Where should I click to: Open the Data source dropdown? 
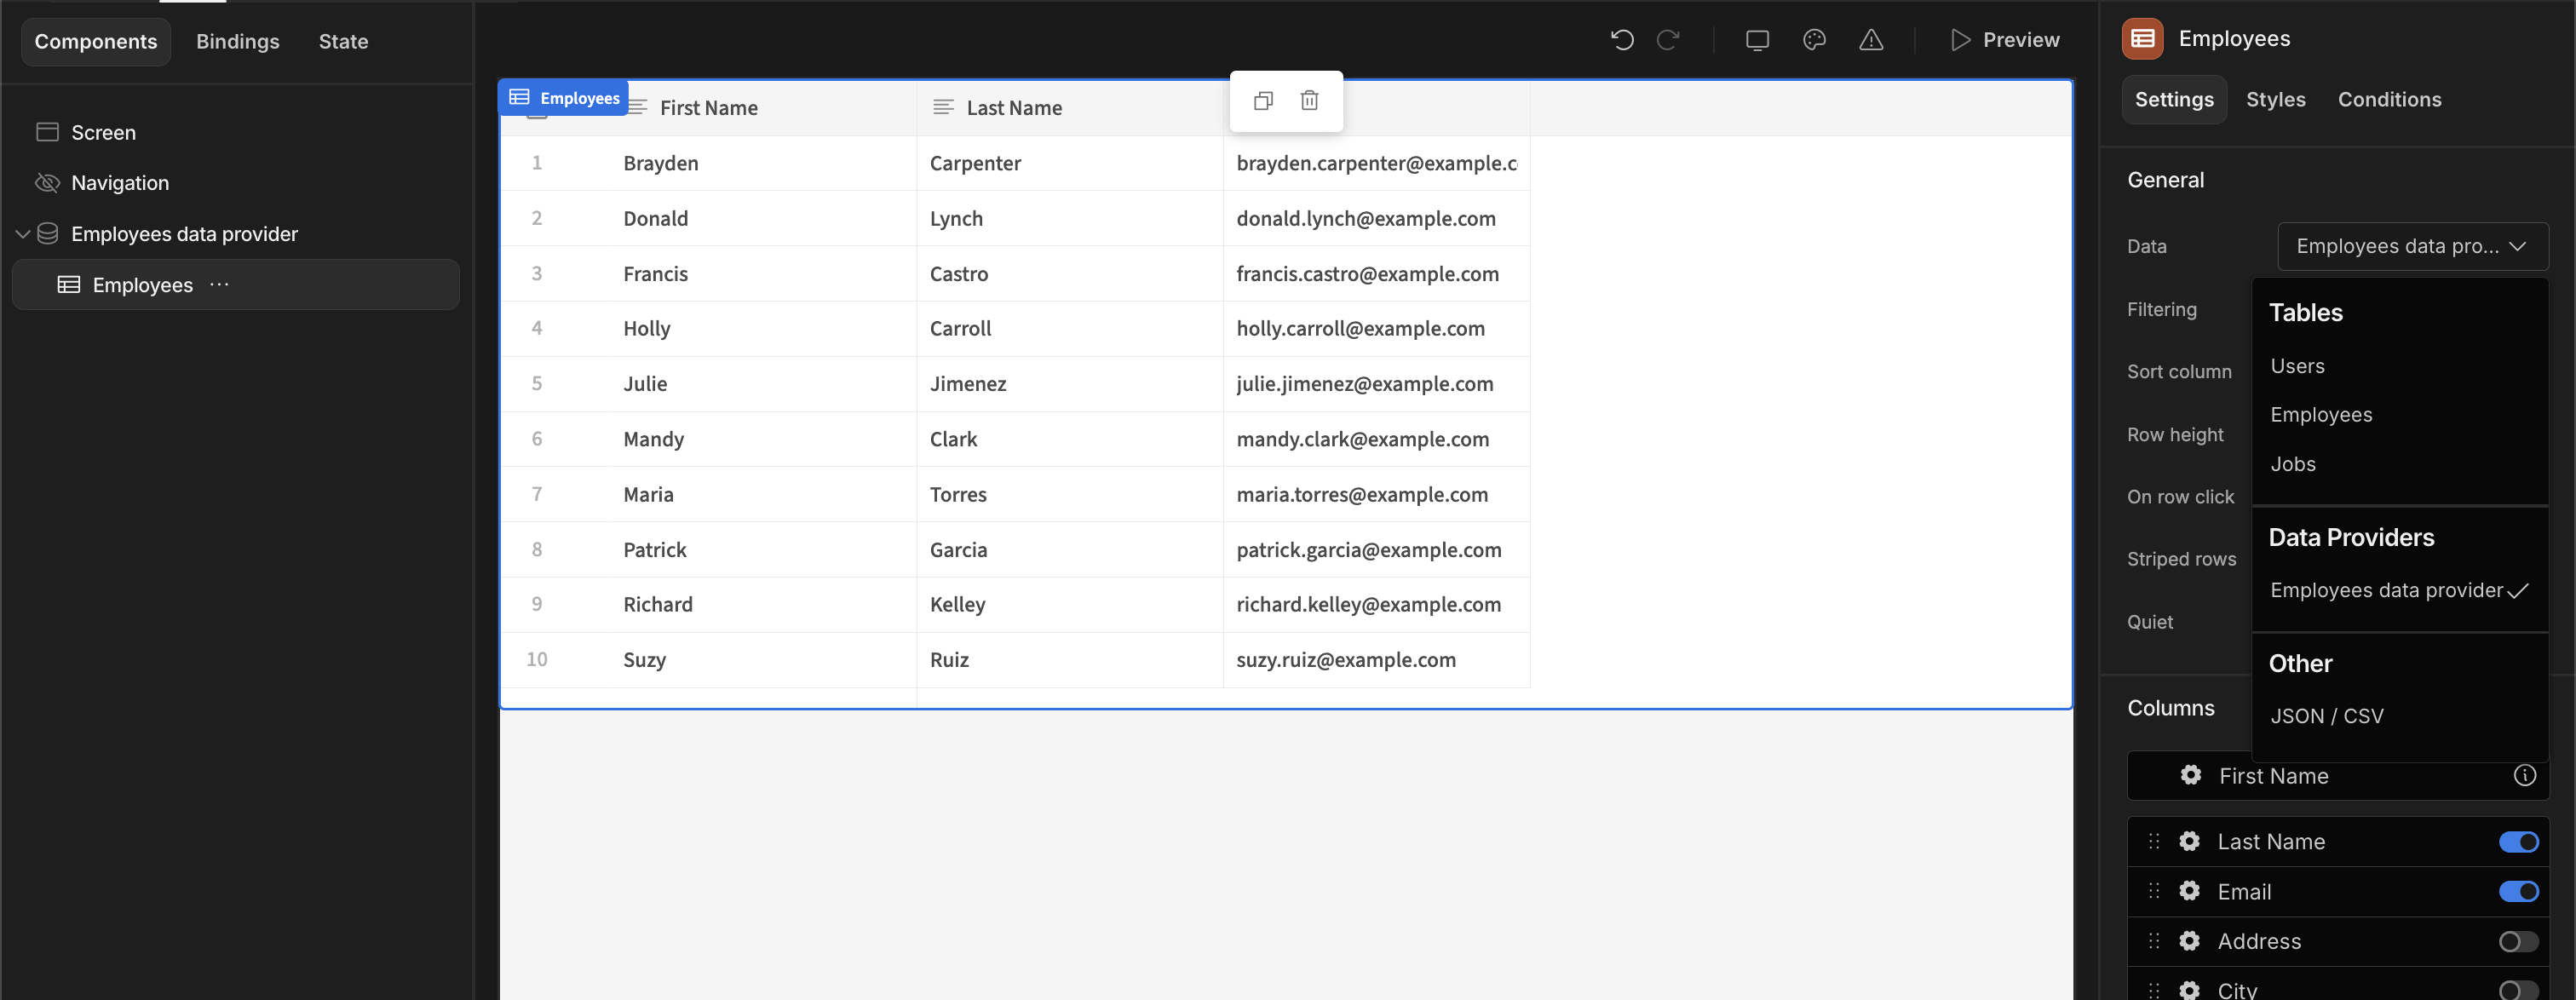coord(2412,246)
